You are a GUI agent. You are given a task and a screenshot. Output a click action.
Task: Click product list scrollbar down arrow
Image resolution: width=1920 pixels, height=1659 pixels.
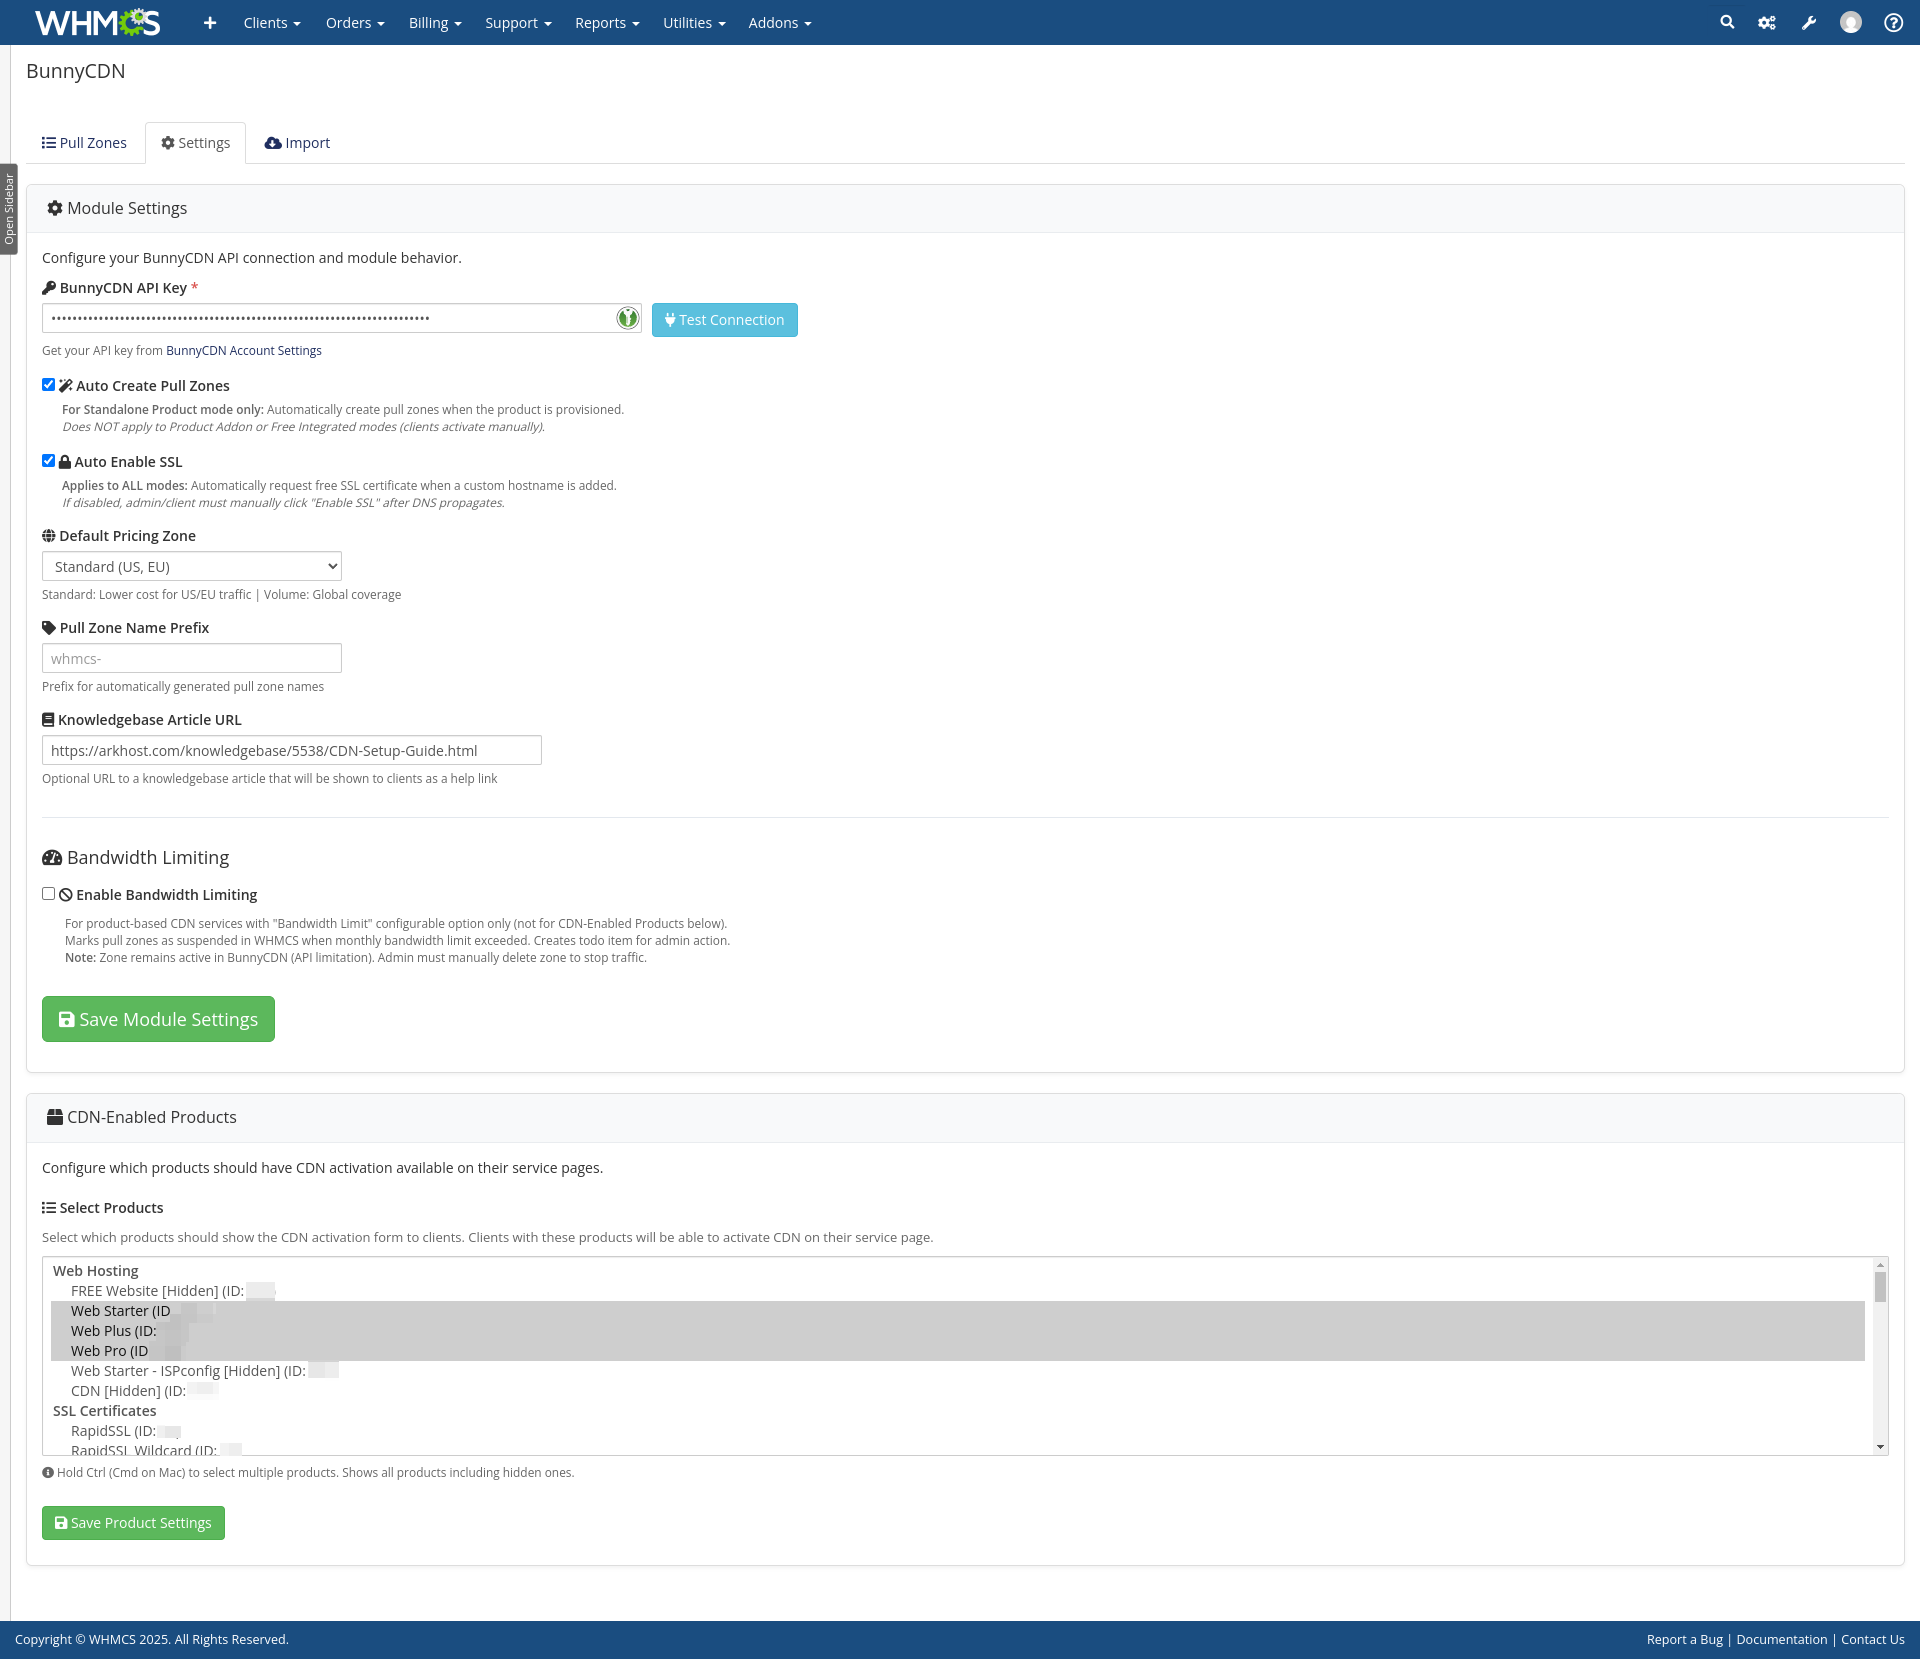pos(1880,1447)
